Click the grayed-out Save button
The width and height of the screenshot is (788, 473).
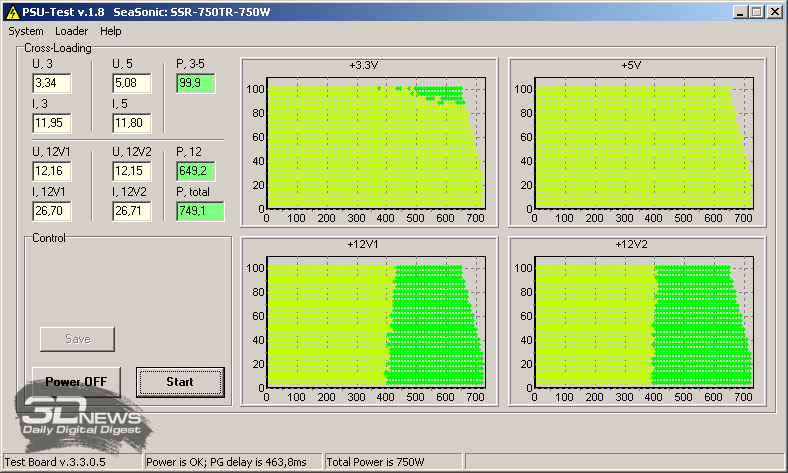point(77,339)
